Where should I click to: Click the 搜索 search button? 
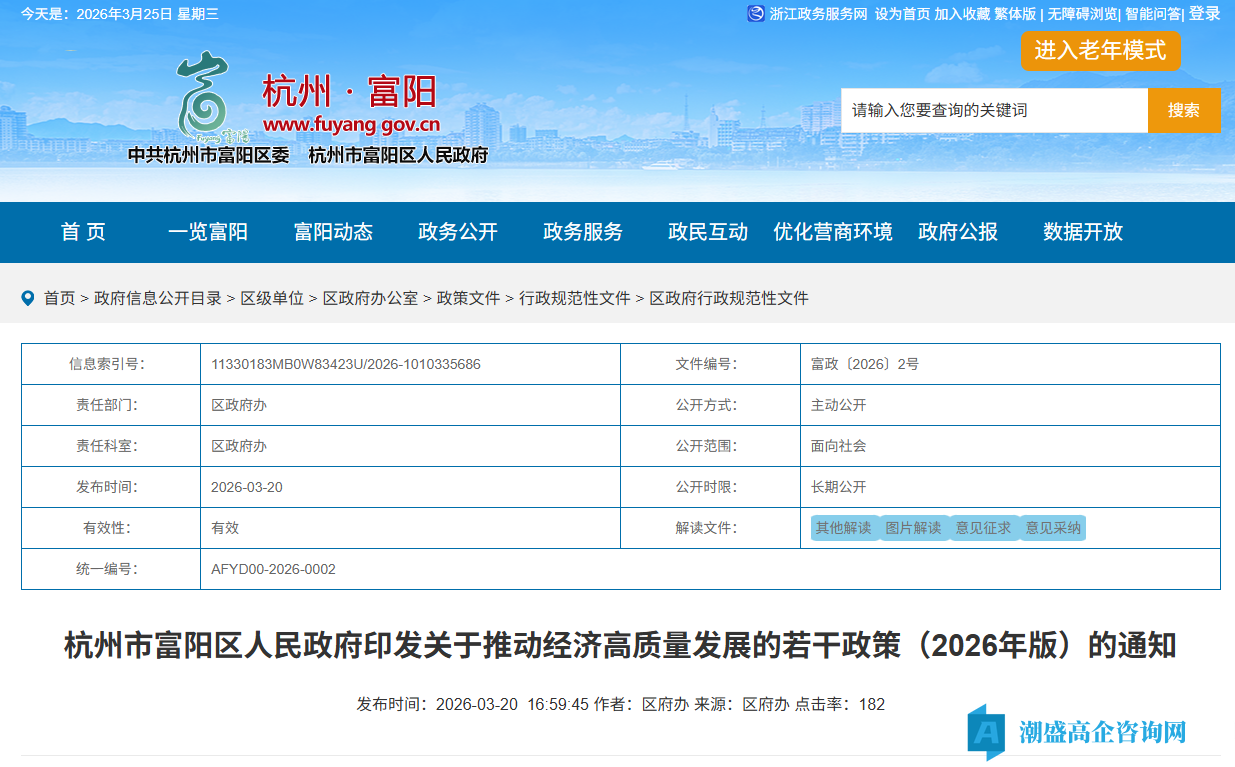[x=1184, y=110]
